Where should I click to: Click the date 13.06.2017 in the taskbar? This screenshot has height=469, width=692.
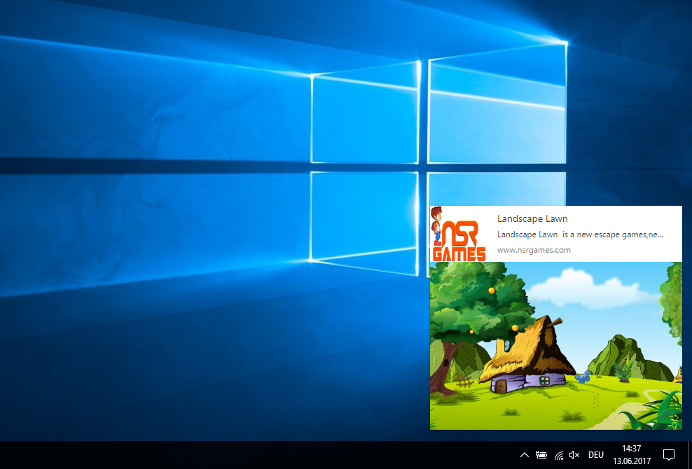631,461
